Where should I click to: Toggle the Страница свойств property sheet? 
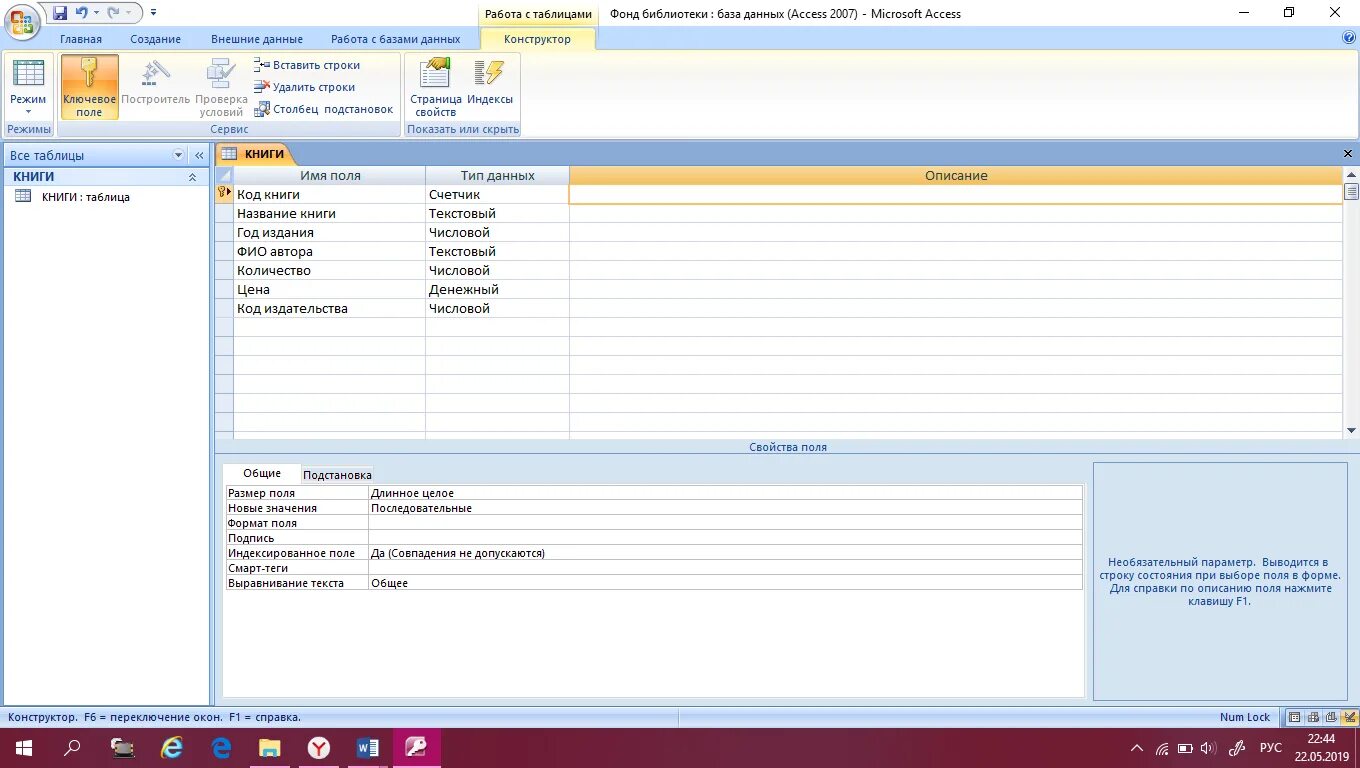coord(435,87)
